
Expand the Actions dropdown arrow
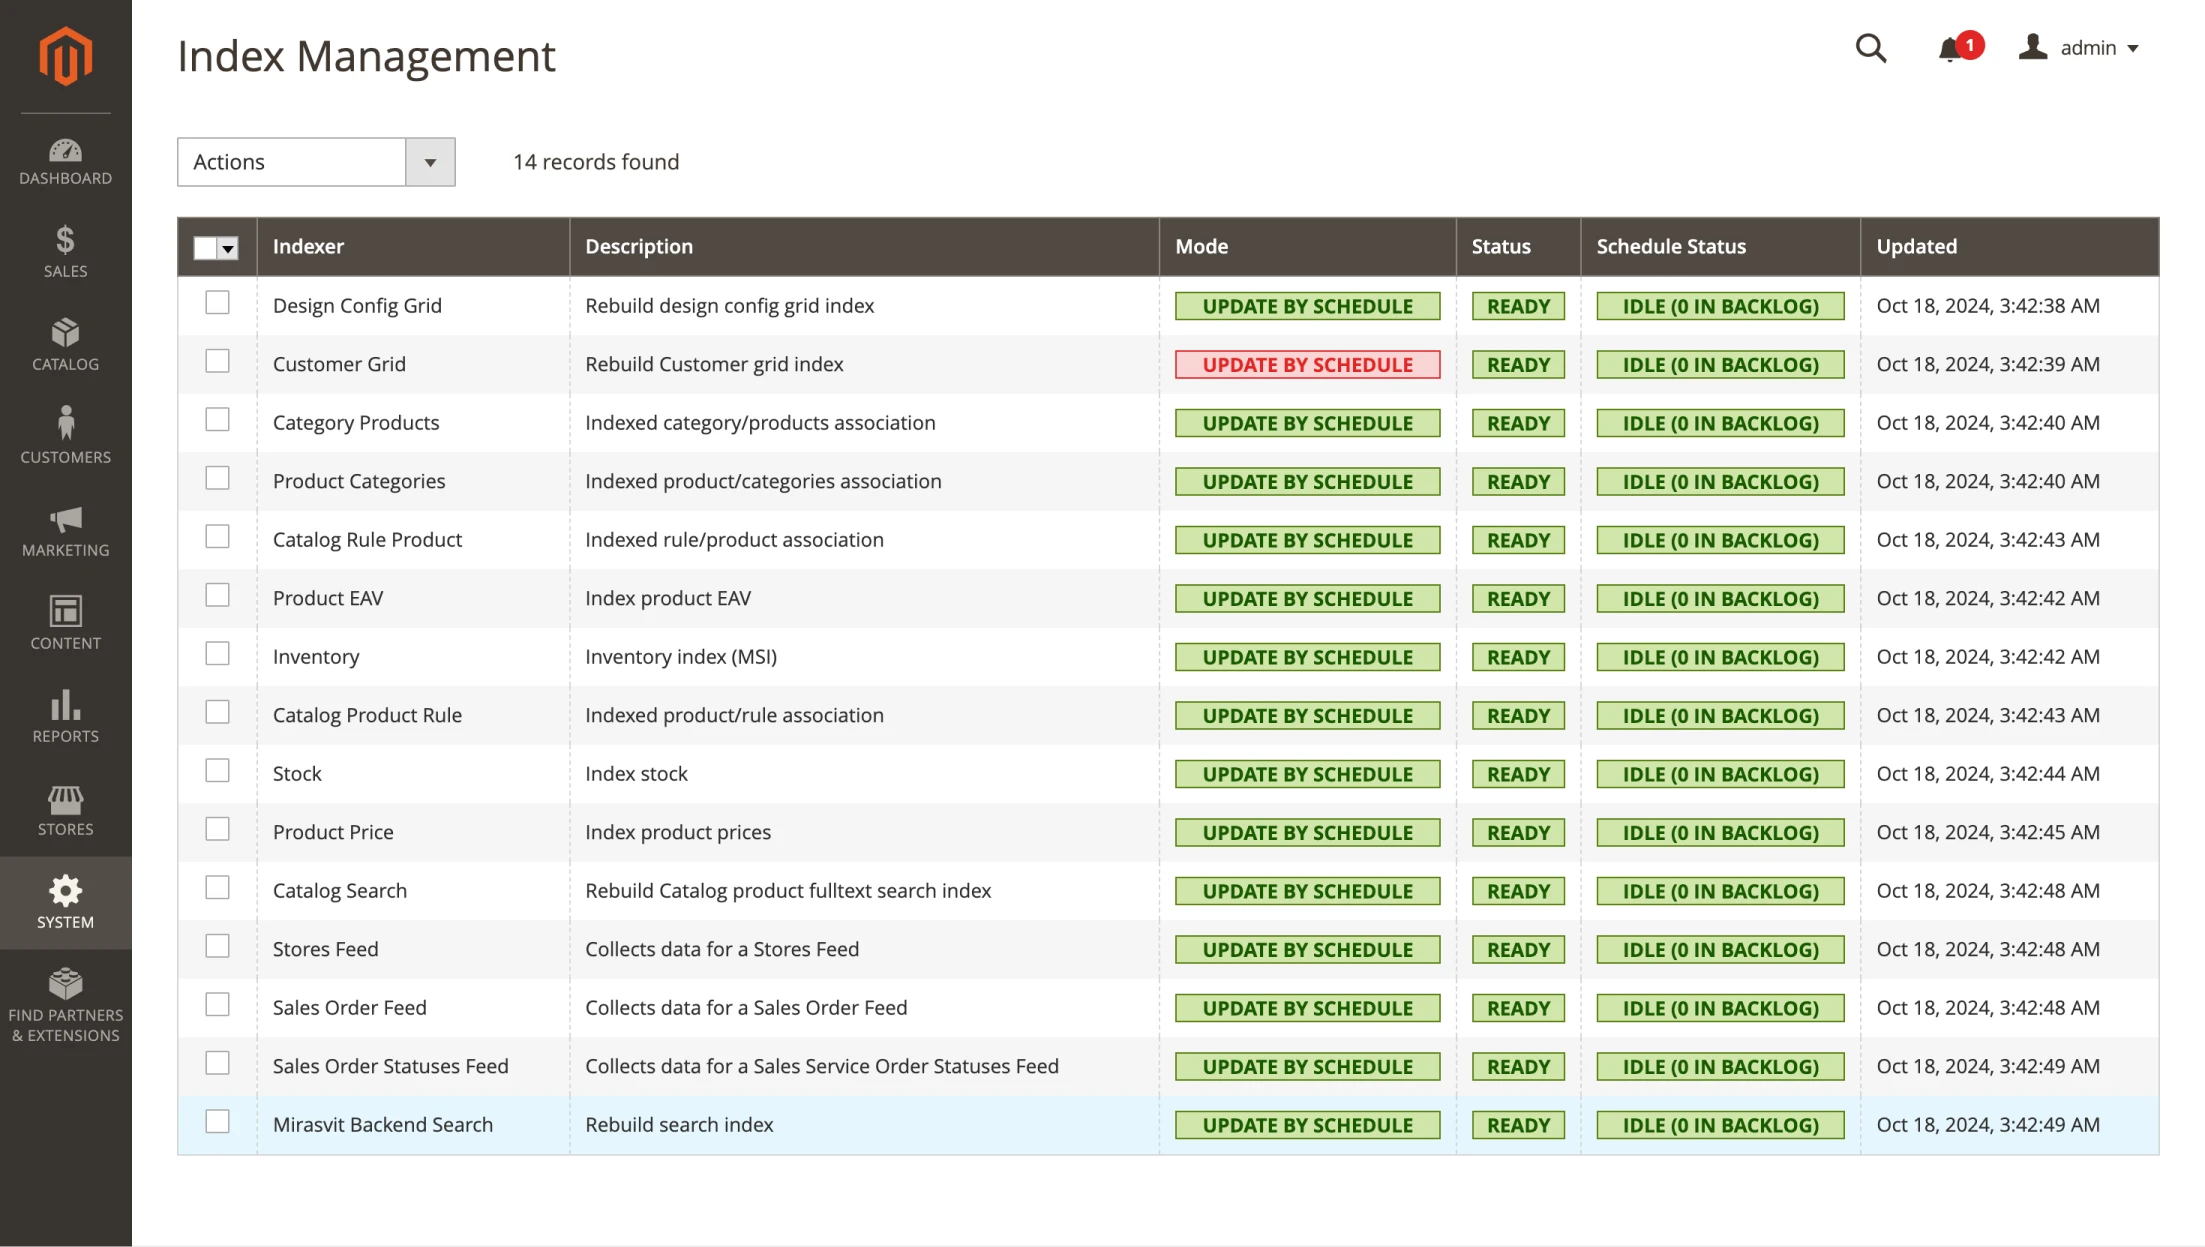[x=430, y=162]
